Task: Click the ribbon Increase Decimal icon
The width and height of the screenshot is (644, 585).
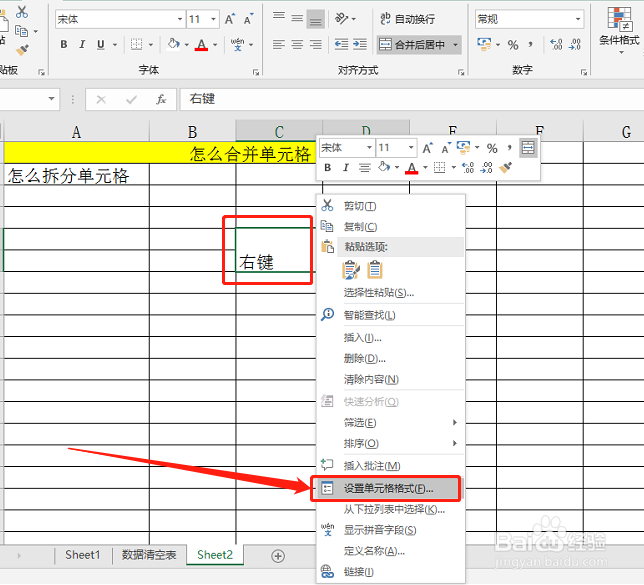Action: pyautogui.click(x=556, y=44)
